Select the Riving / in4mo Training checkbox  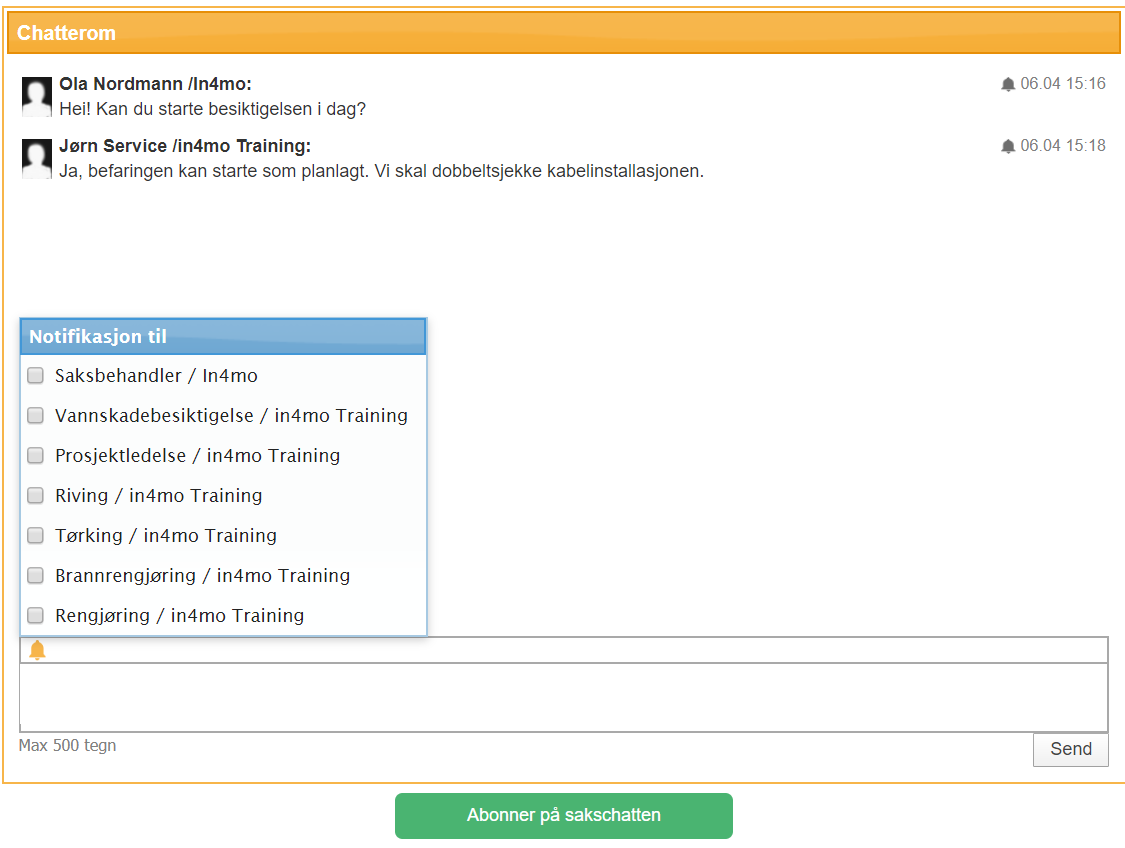tap(36, 496)
